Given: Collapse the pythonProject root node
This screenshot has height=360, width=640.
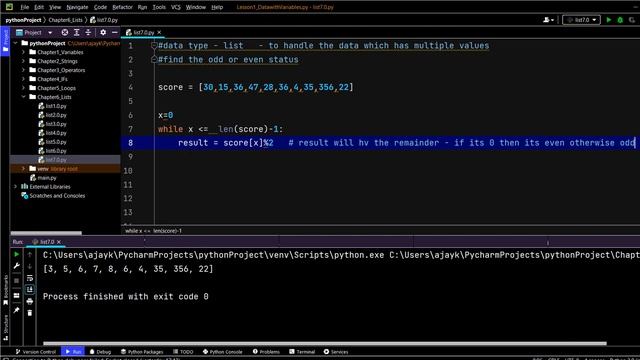Looking at the screenshot, I should click(x=16, y=43).
